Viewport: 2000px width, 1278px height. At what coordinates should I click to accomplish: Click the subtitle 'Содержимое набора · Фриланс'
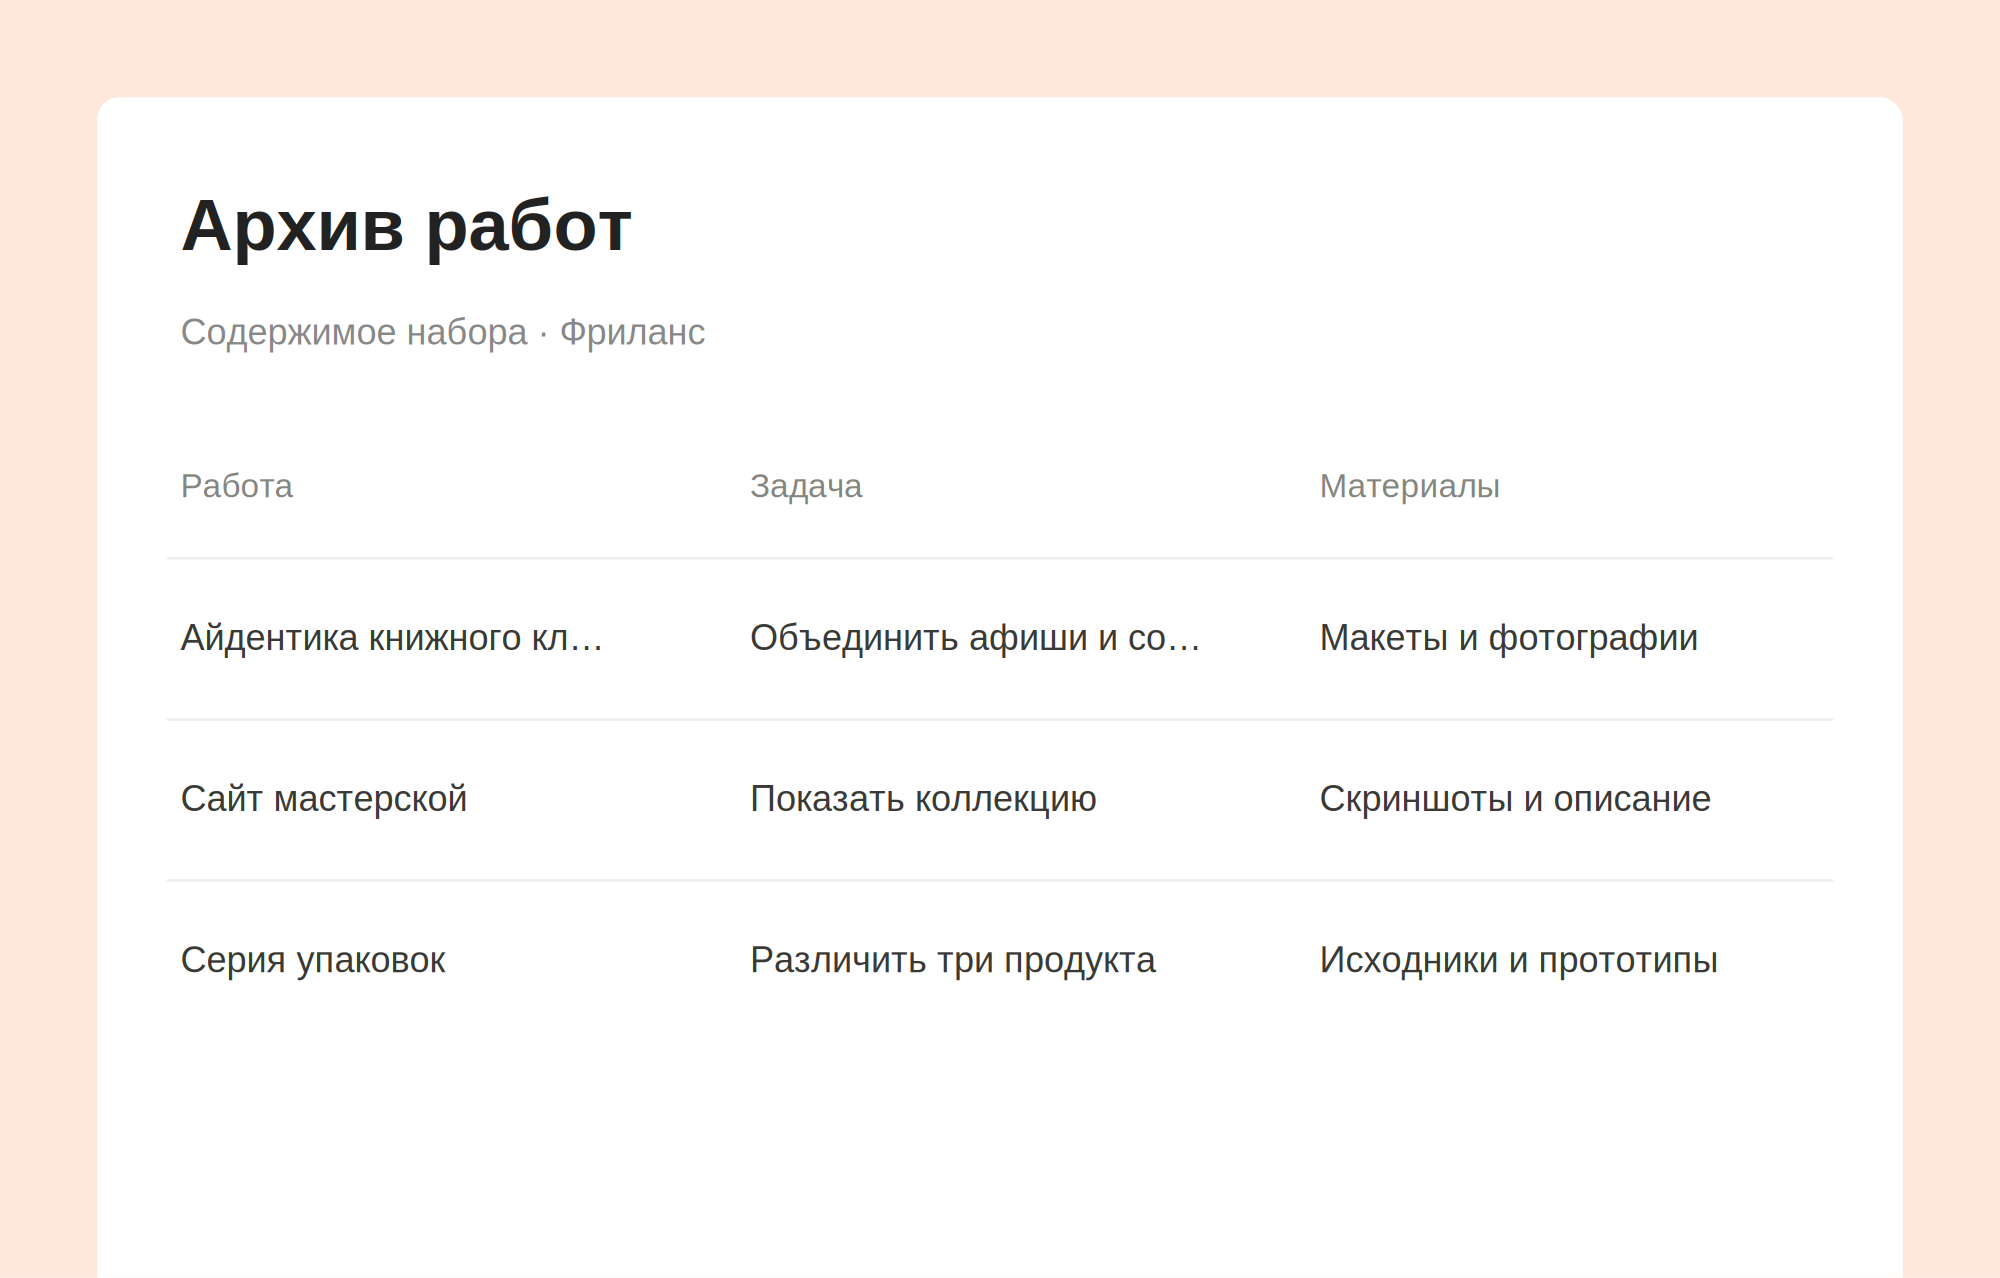pyautogui.click(x=443, y=332)
